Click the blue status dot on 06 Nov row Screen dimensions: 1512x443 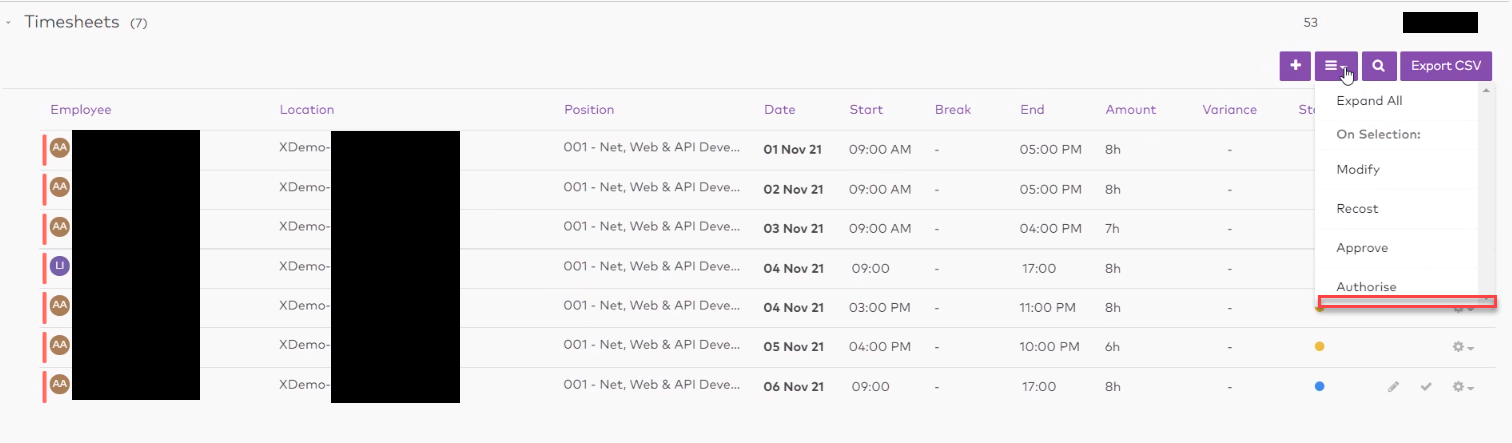(1319, 386)
